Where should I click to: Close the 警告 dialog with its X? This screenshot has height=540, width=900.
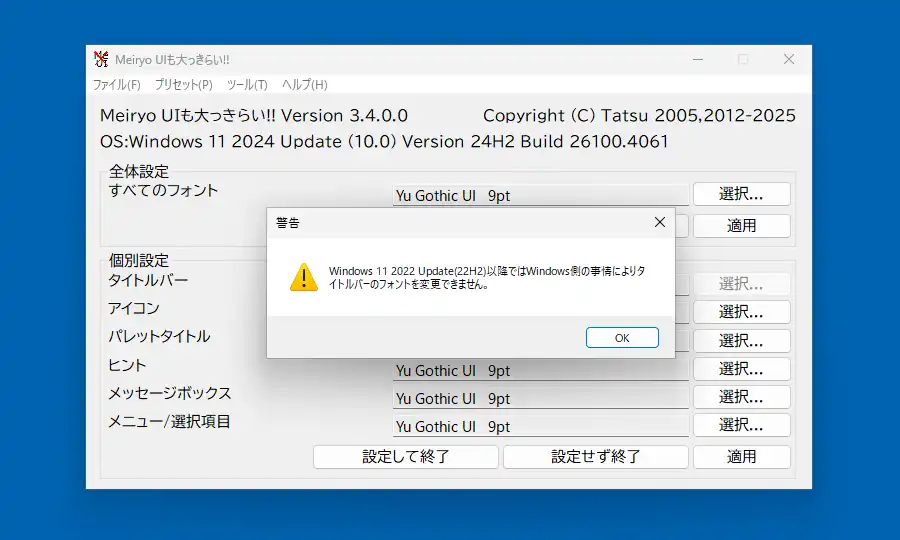click(660, 222)
